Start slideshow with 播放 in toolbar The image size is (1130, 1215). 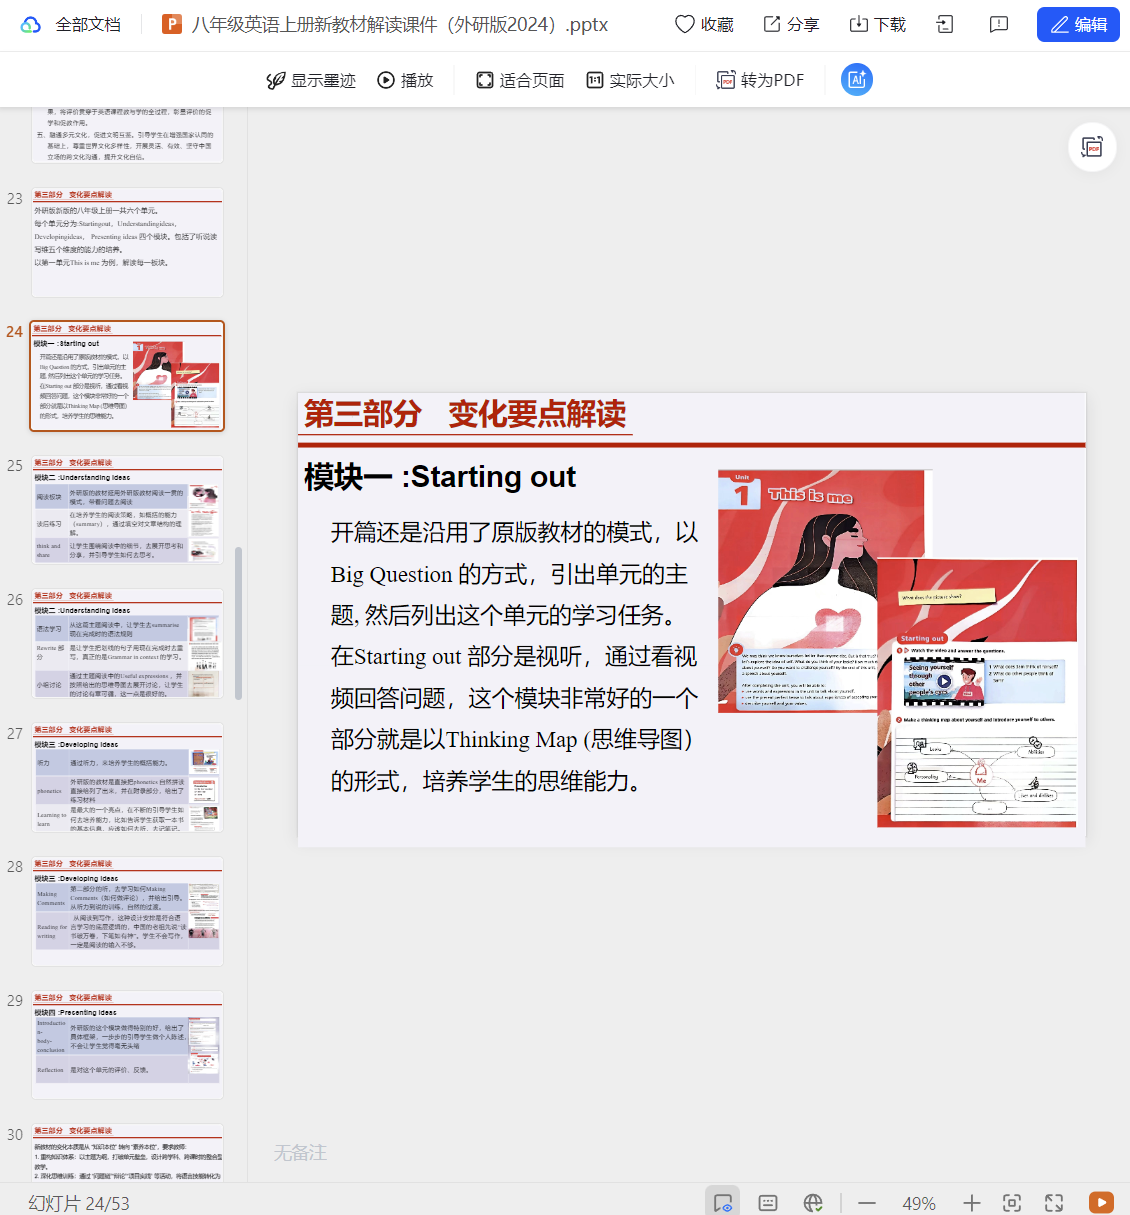tap(405, 80)
